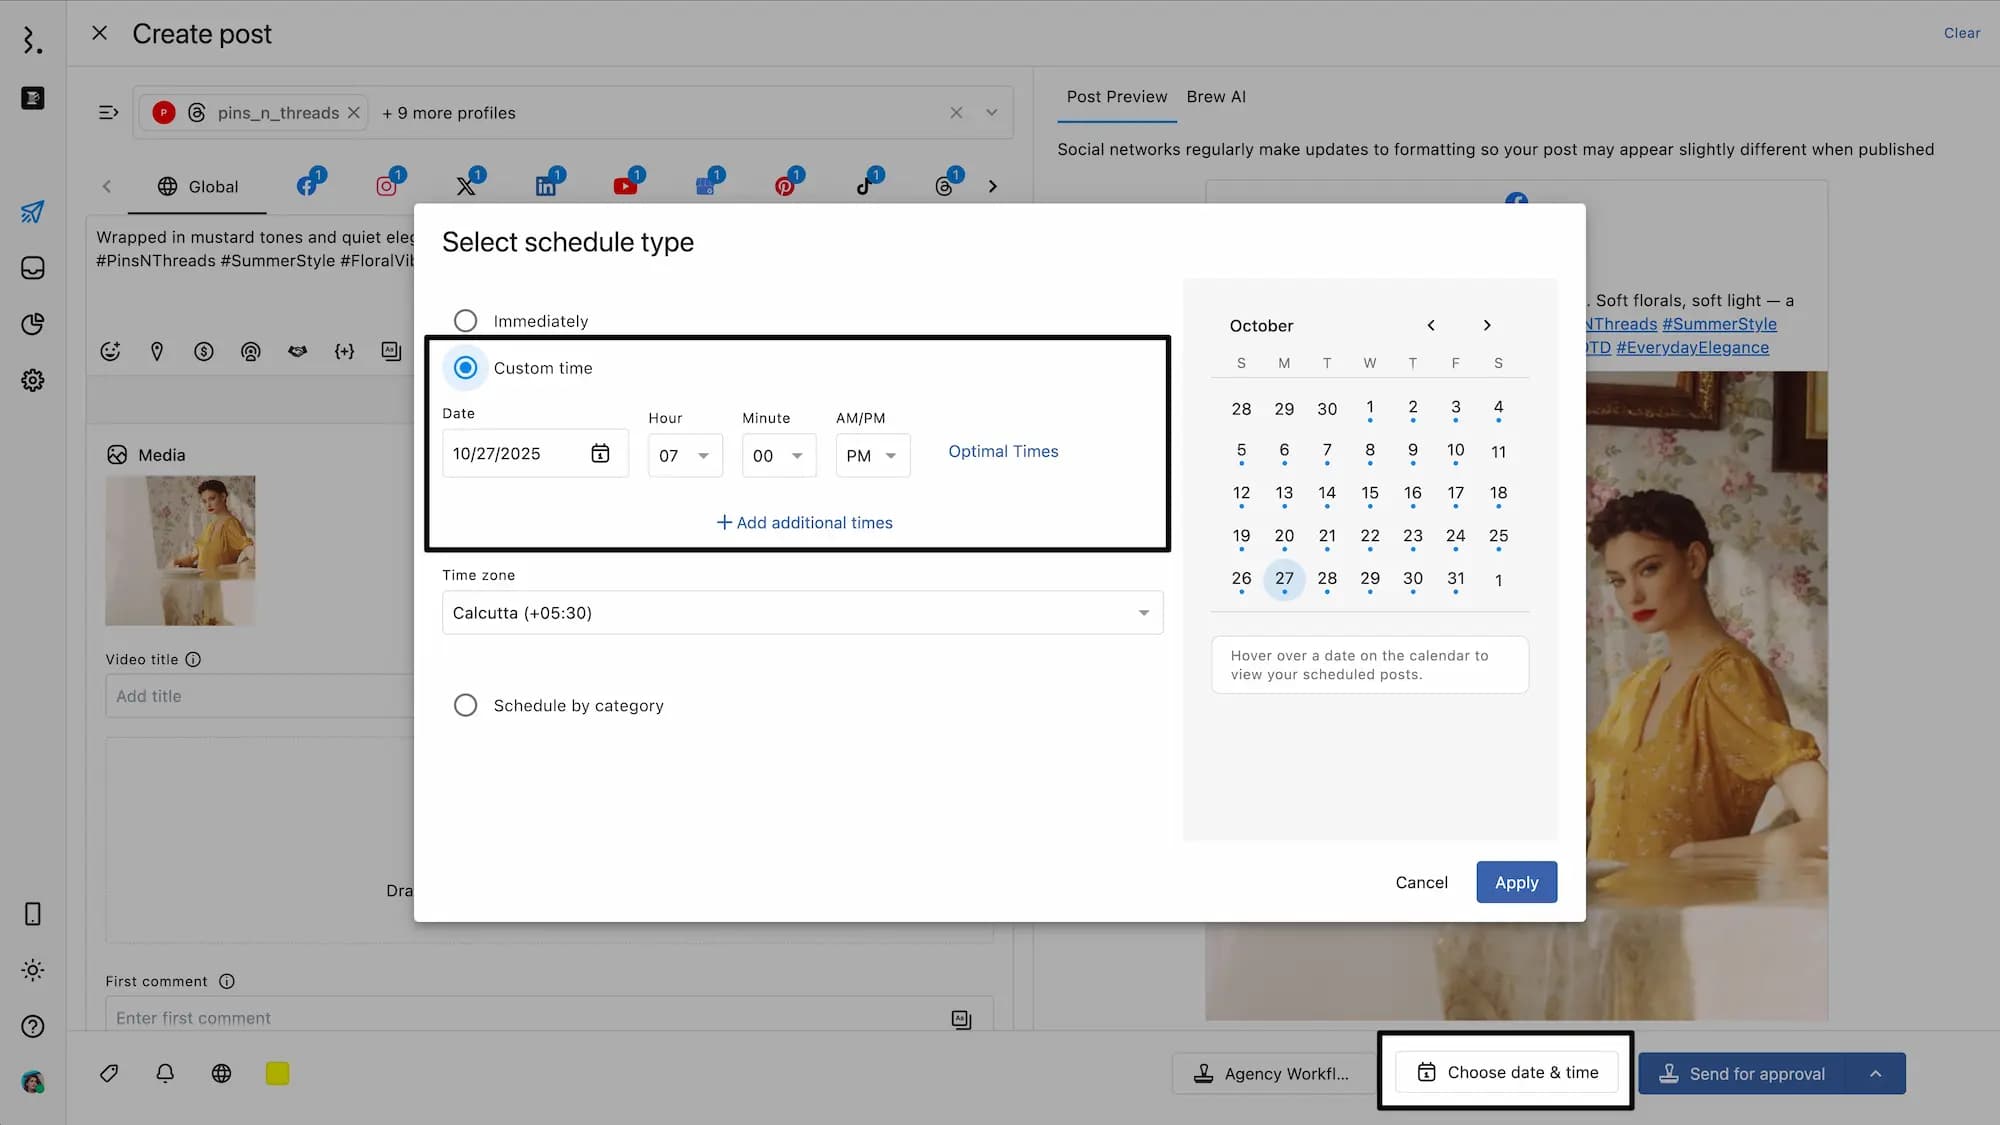Expand the AM/PM dropdown

[x=872, y=456]
